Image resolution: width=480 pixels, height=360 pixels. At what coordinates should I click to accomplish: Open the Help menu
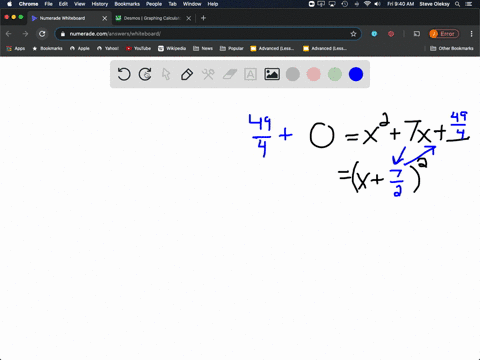[213, 4]
